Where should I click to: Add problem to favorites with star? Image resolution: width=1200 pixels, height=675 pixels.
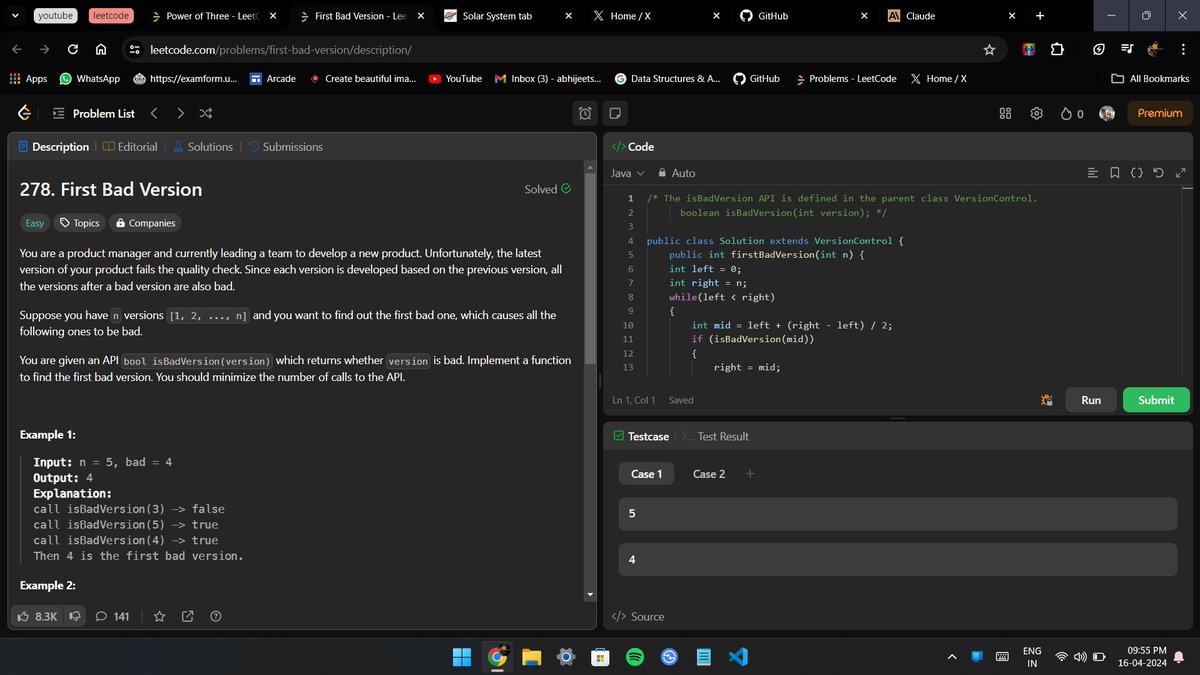coord(159,617)
